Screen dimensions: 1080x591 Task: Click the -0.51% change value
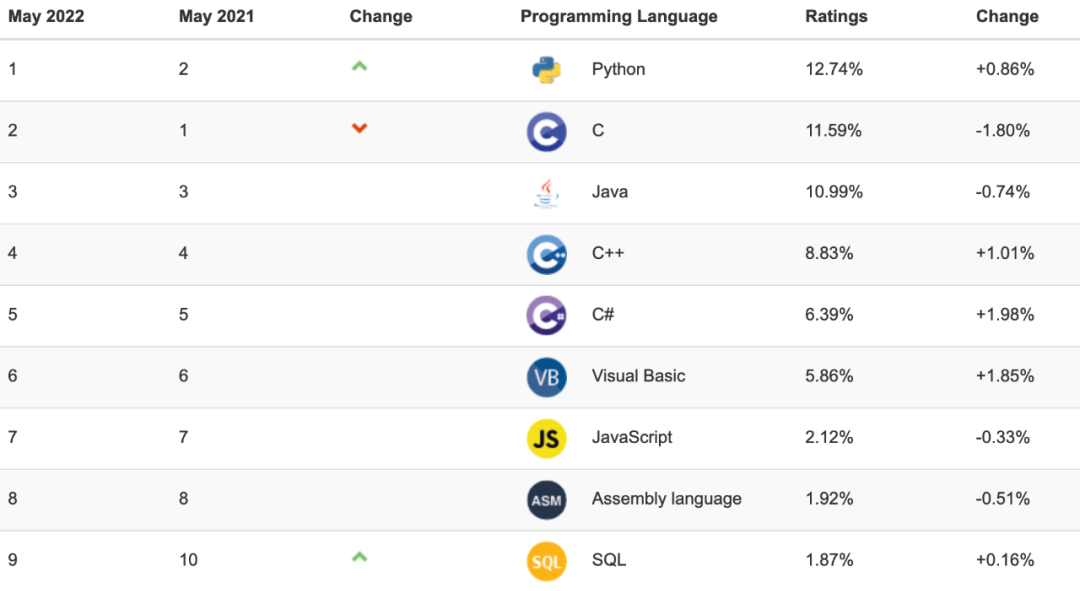(x=1003, y=498)
